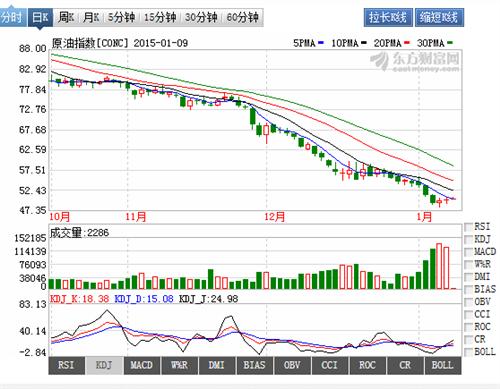This screenshot has width=500, height=389.
Task: Select the CR button in bottom bar
Action: pos(405,365)
